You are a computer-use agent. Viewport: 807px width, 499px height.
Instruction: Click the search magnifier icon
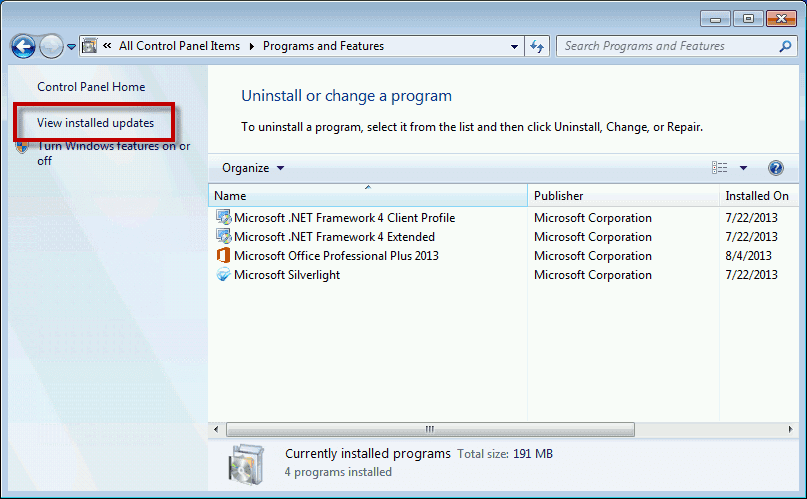pos(785,46)
